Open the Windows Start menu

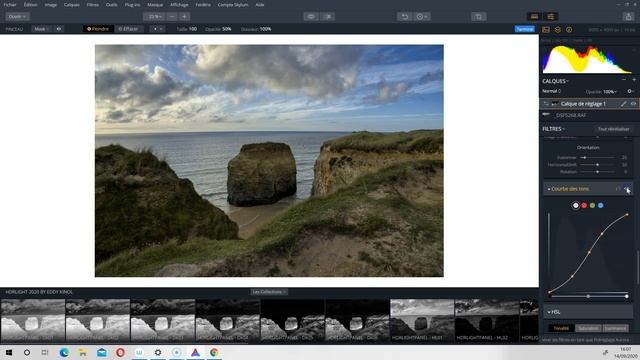pyautogui.click(x=9, y=352)
